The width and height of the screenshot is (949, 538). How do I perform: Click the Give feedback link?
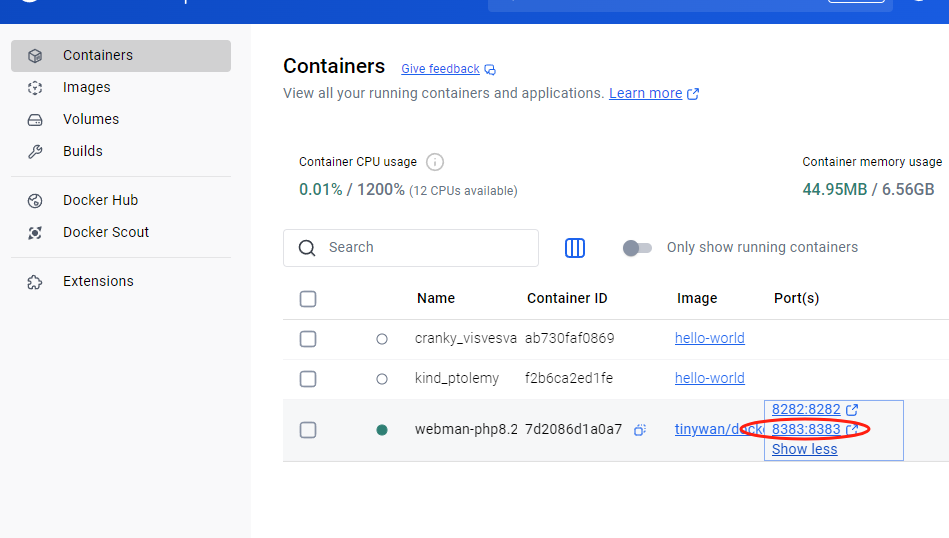pyautogui.click(x=440, y=69)
